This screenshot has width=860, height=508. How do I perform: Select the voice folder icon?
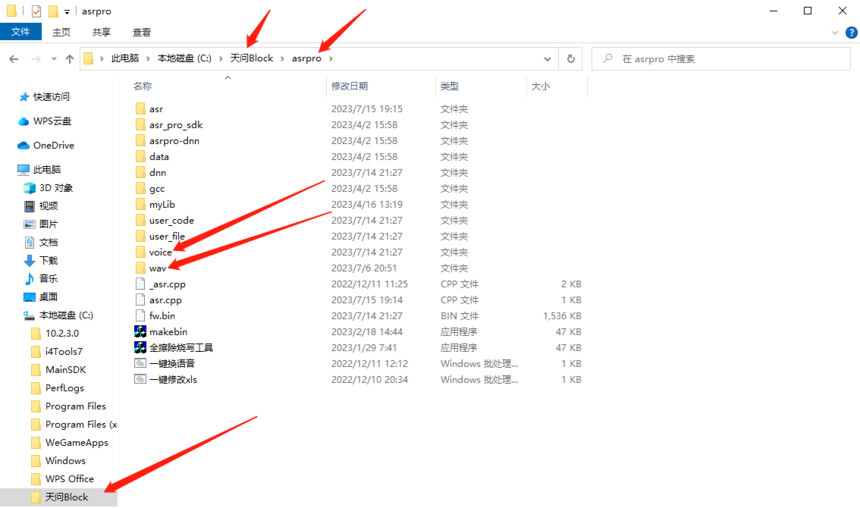click(x=140, y=252)
